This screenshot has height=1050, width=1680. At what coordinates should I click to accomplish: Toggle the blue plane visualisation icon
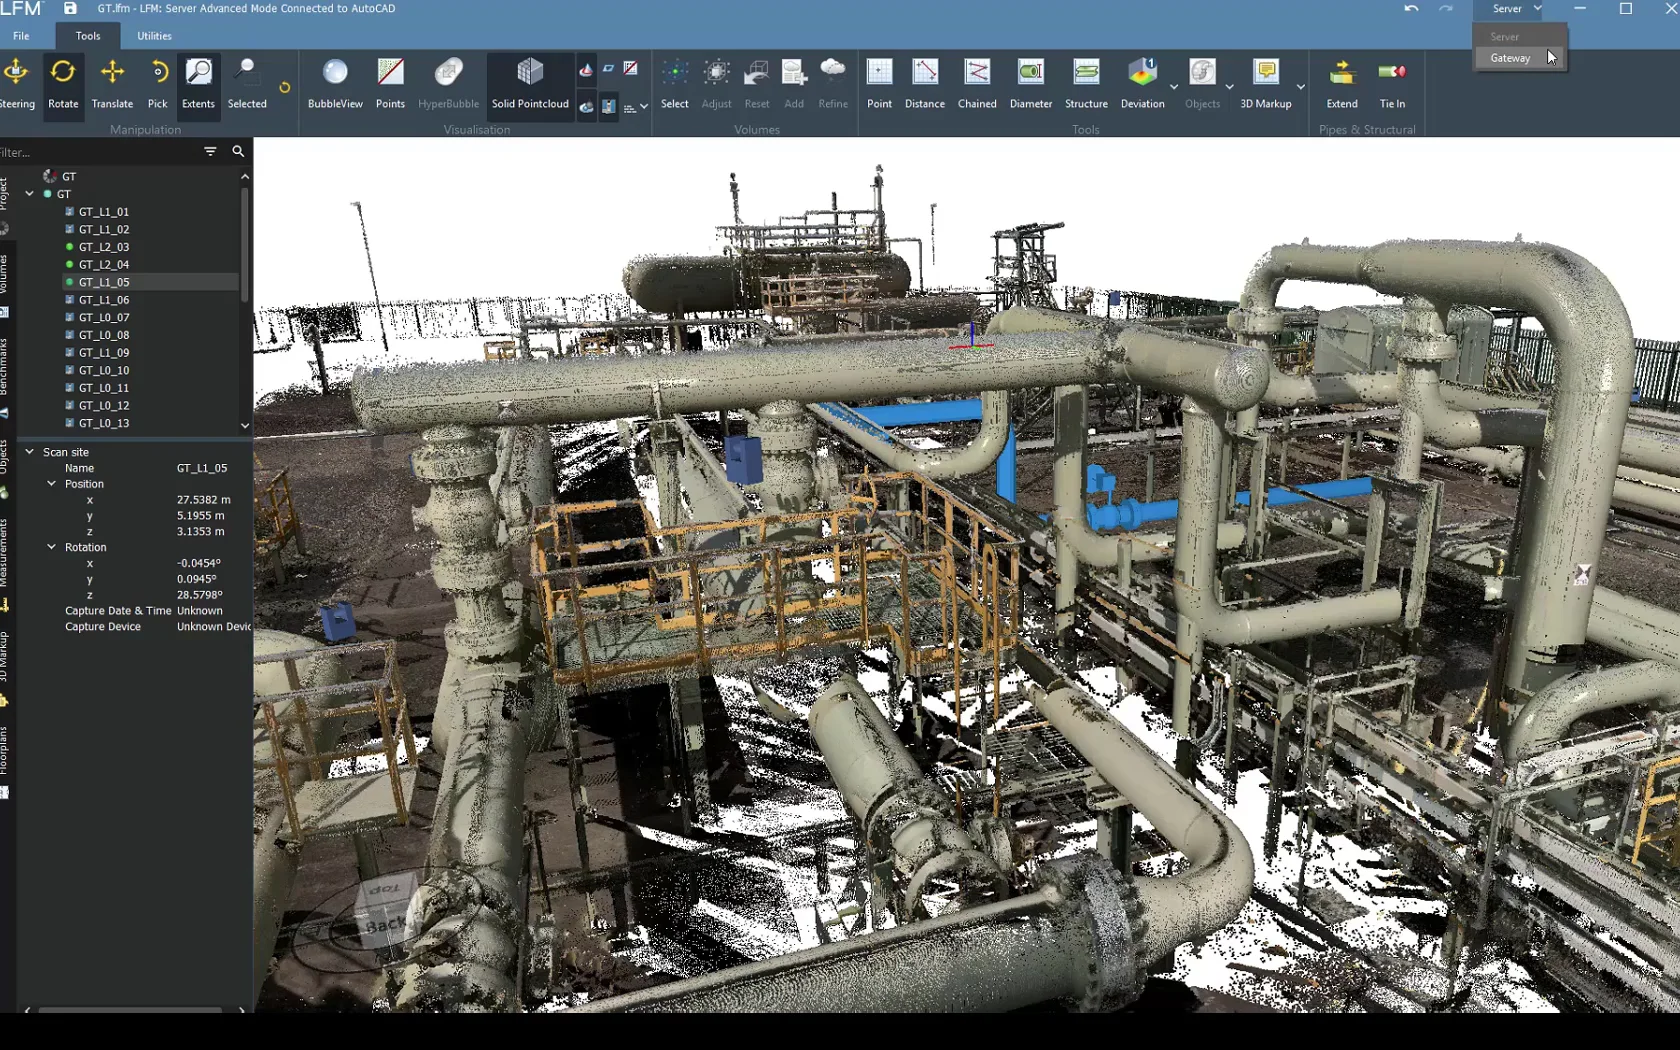click(x=608, y=69)
